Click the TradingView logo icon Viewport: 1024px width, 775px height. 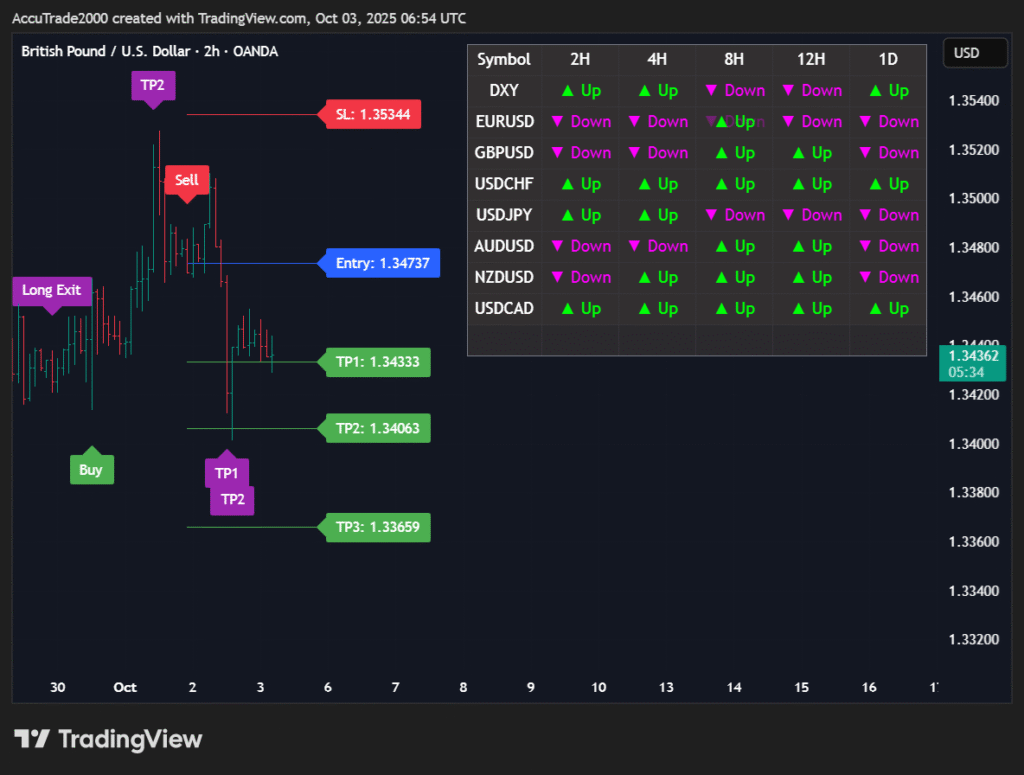pyautogui.click(x=32, y=739)
